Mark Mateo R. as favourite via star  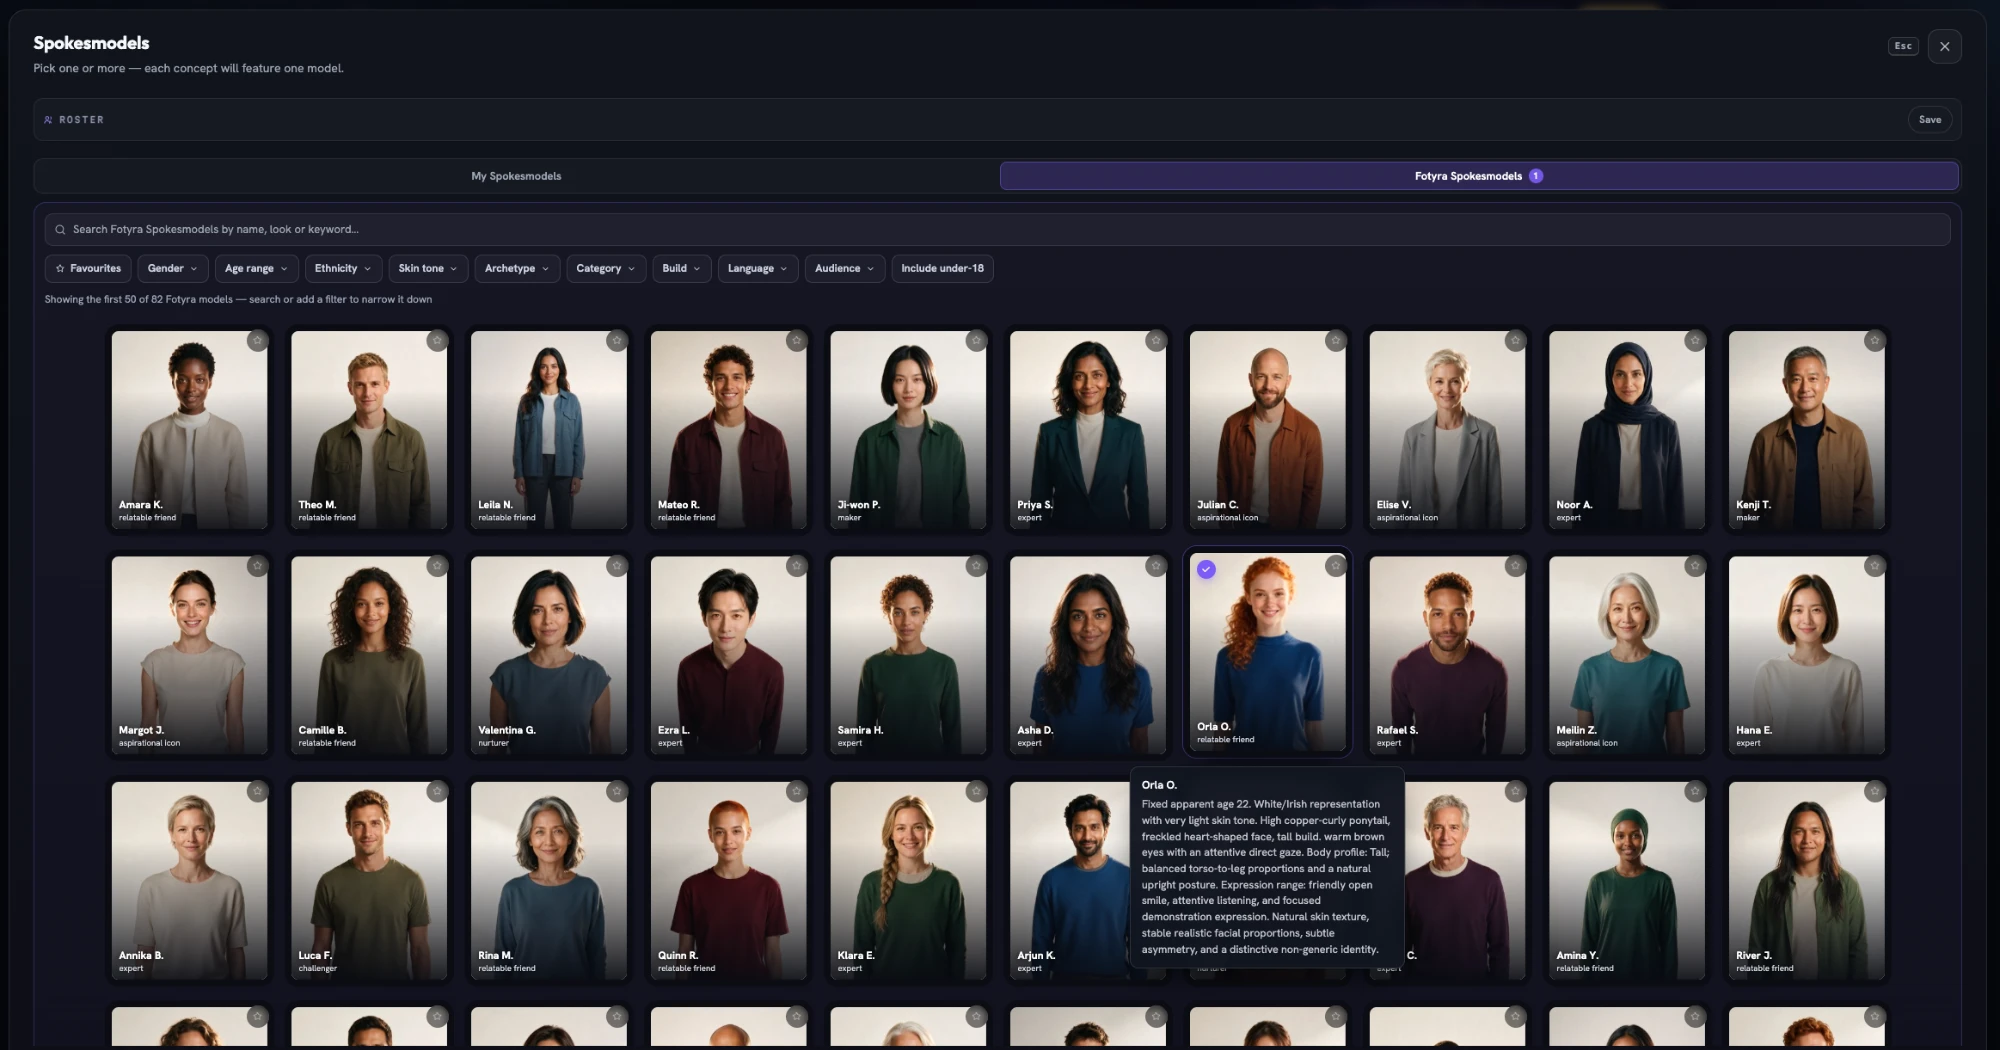click(796, 341)
